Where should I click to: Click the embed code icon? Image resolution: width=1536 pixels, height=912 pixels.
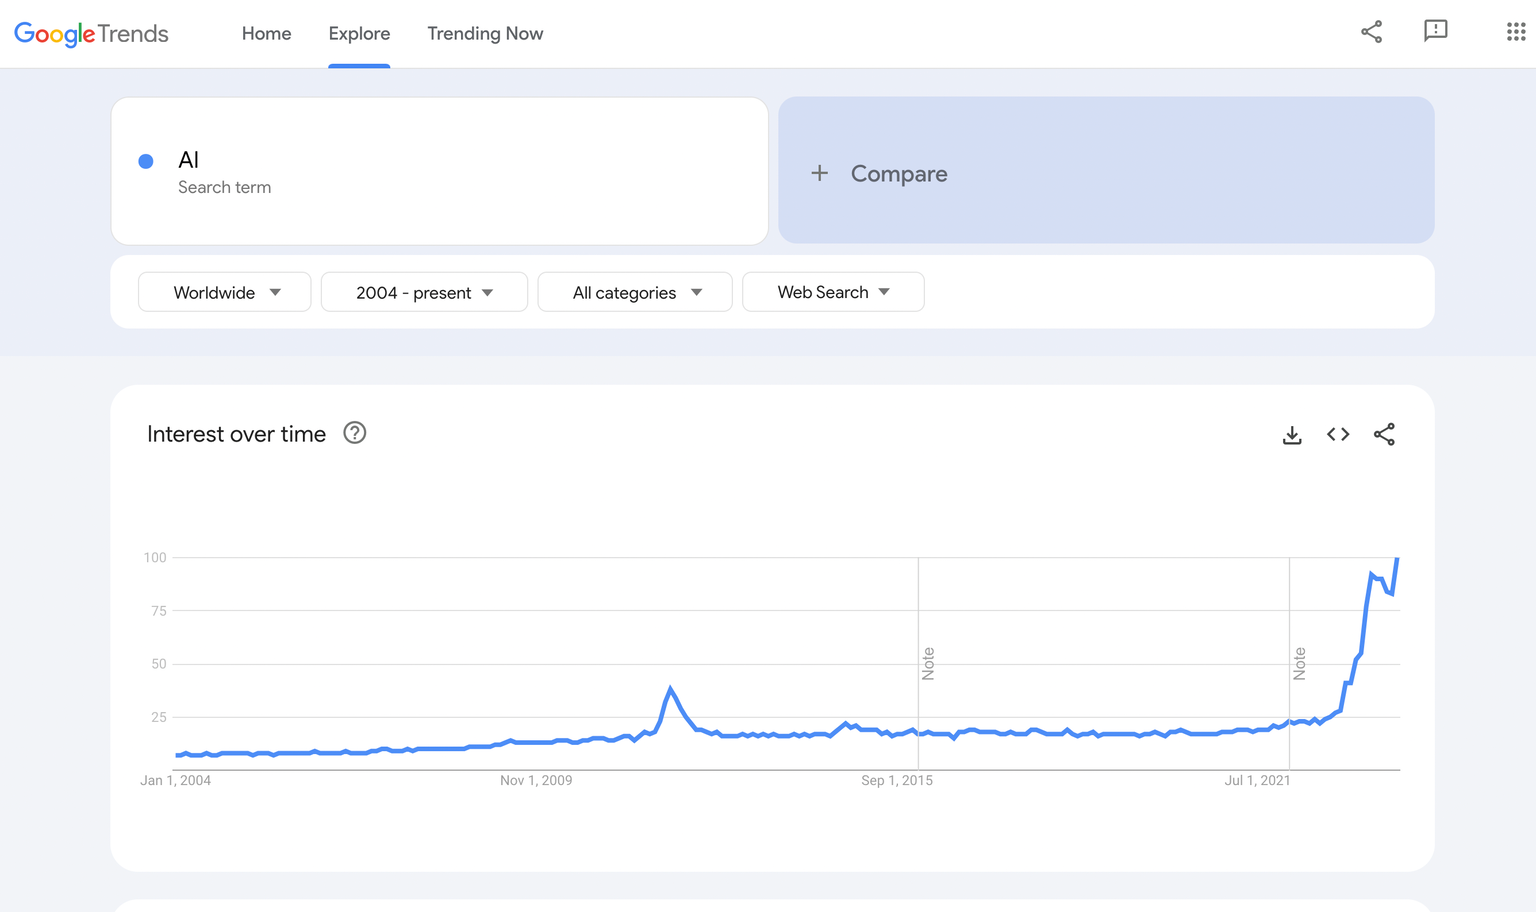(x=1338, y=434)
